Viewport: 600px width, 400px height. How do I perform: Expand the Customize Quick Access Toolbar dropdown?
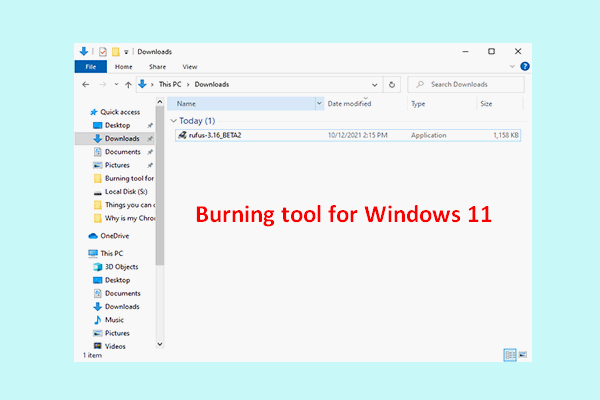point(126,50)
